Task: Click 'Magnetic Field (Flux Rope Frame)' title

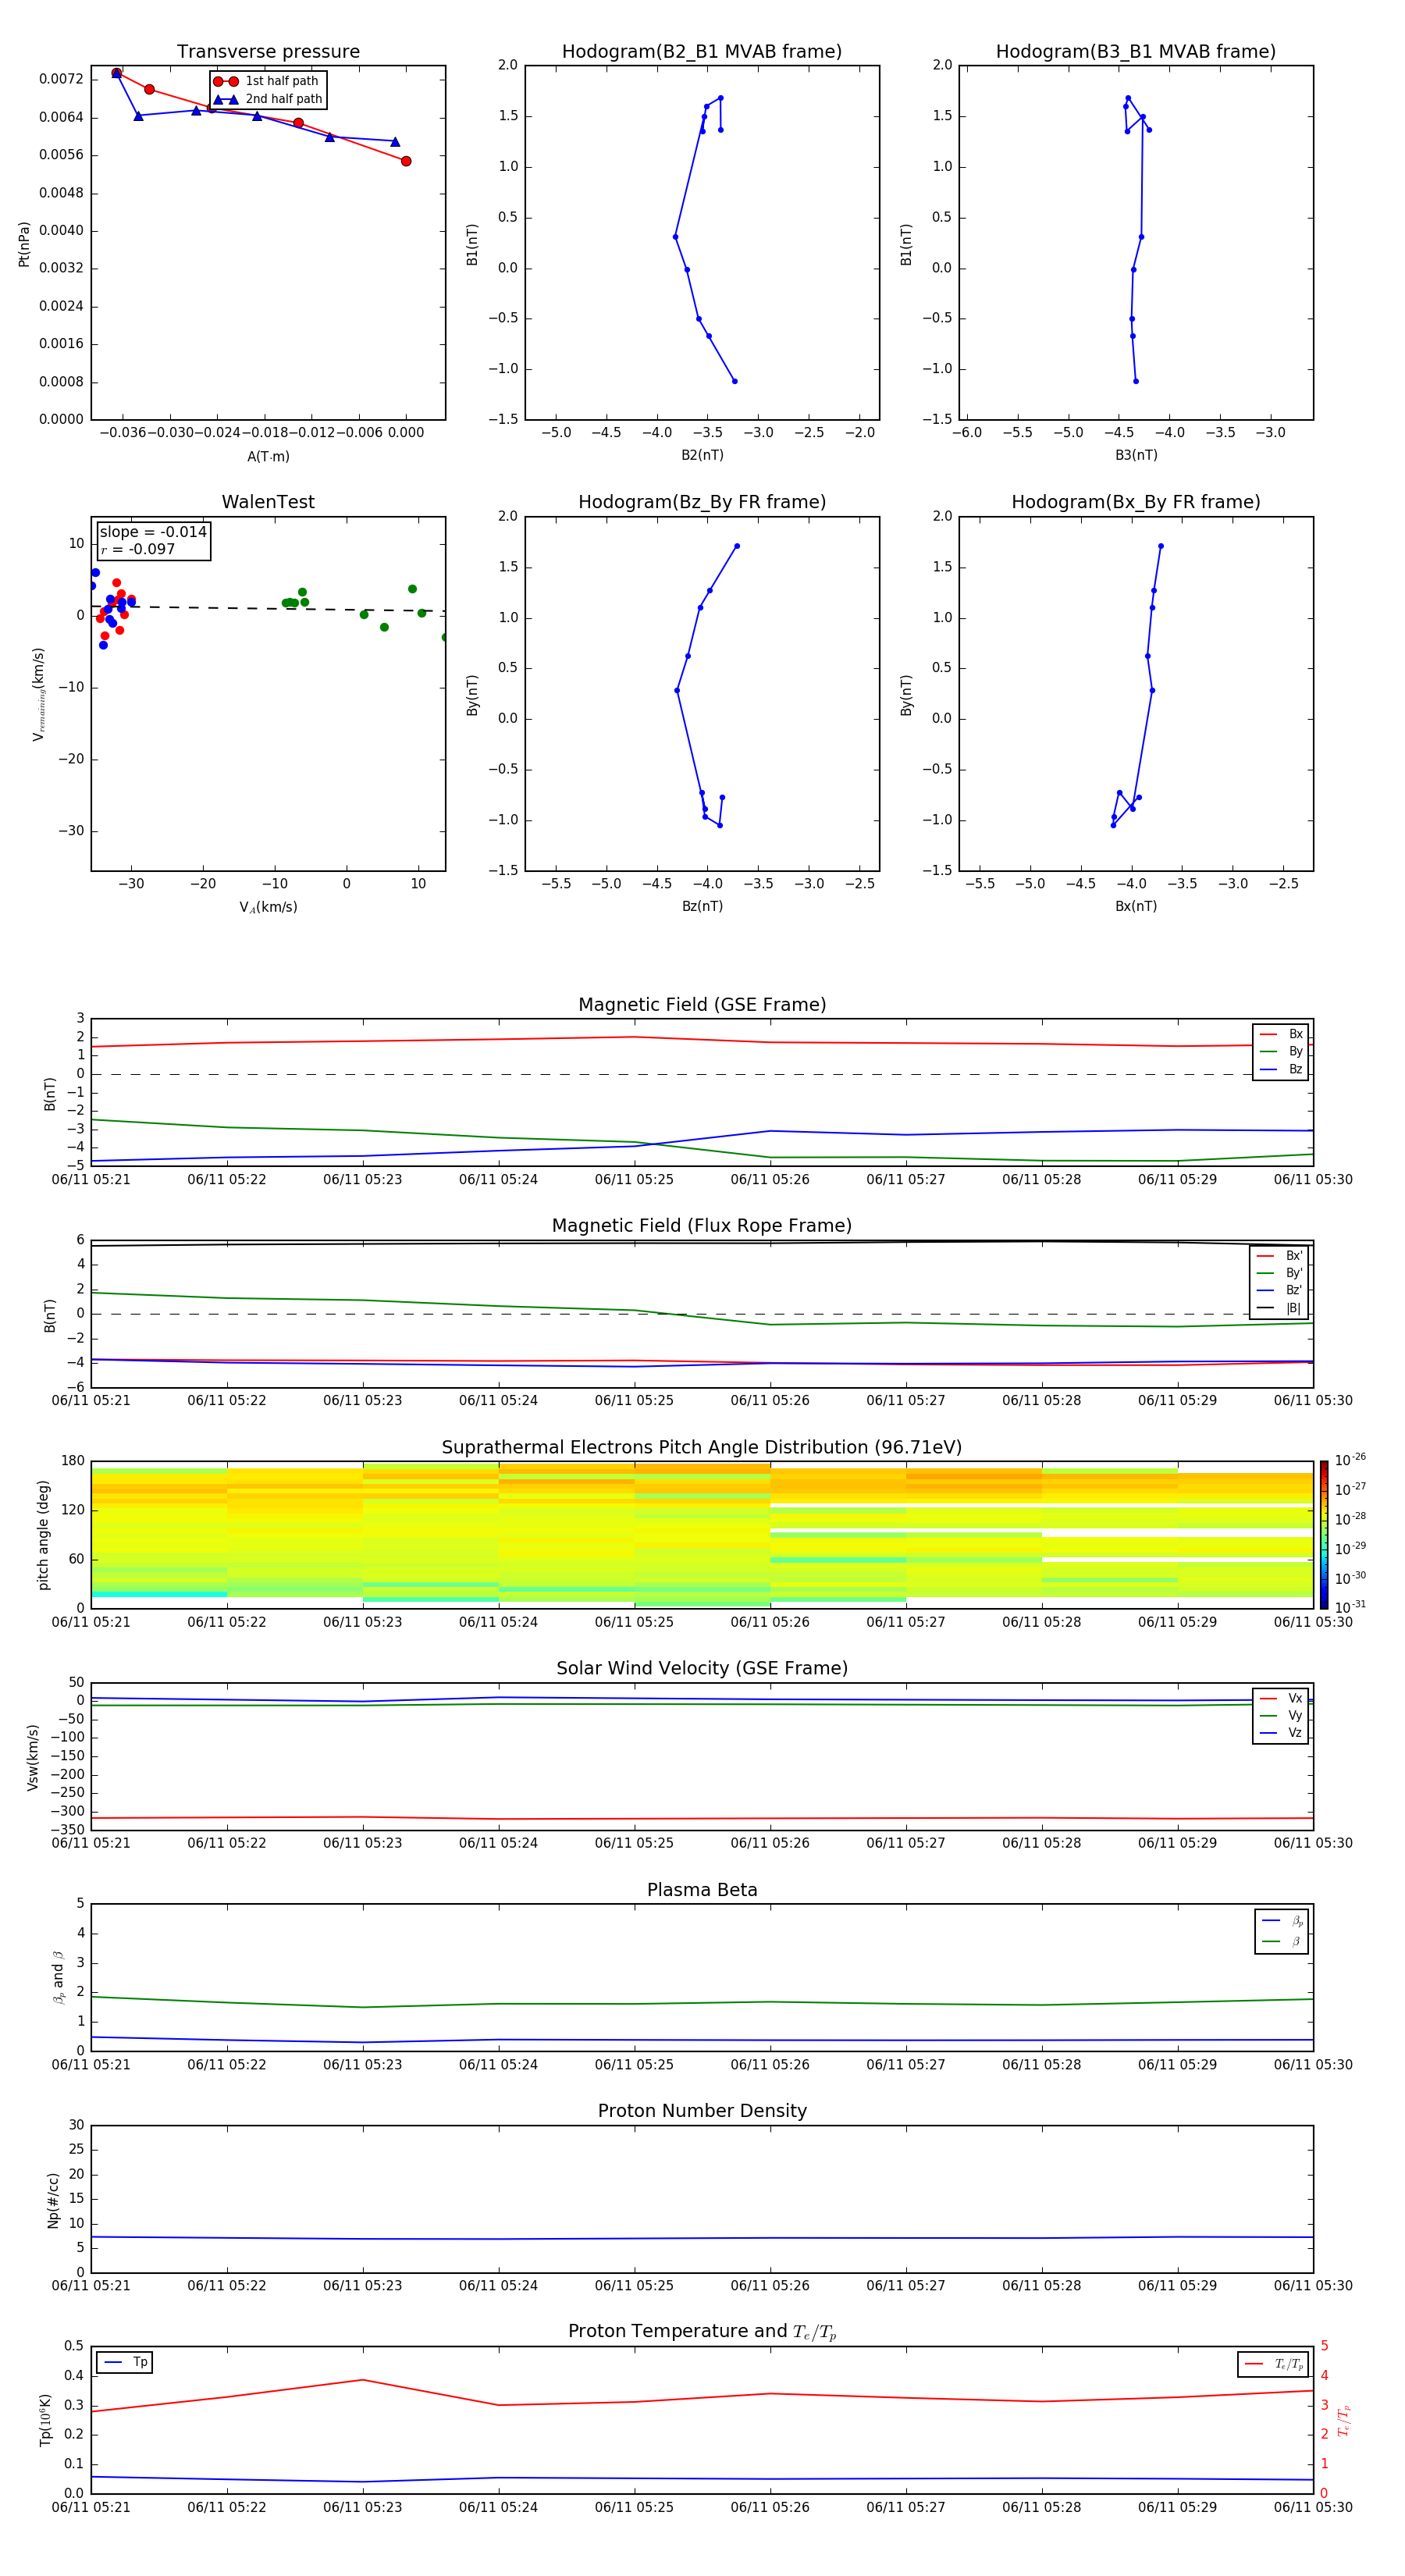Action: [x=702, y=1226]
